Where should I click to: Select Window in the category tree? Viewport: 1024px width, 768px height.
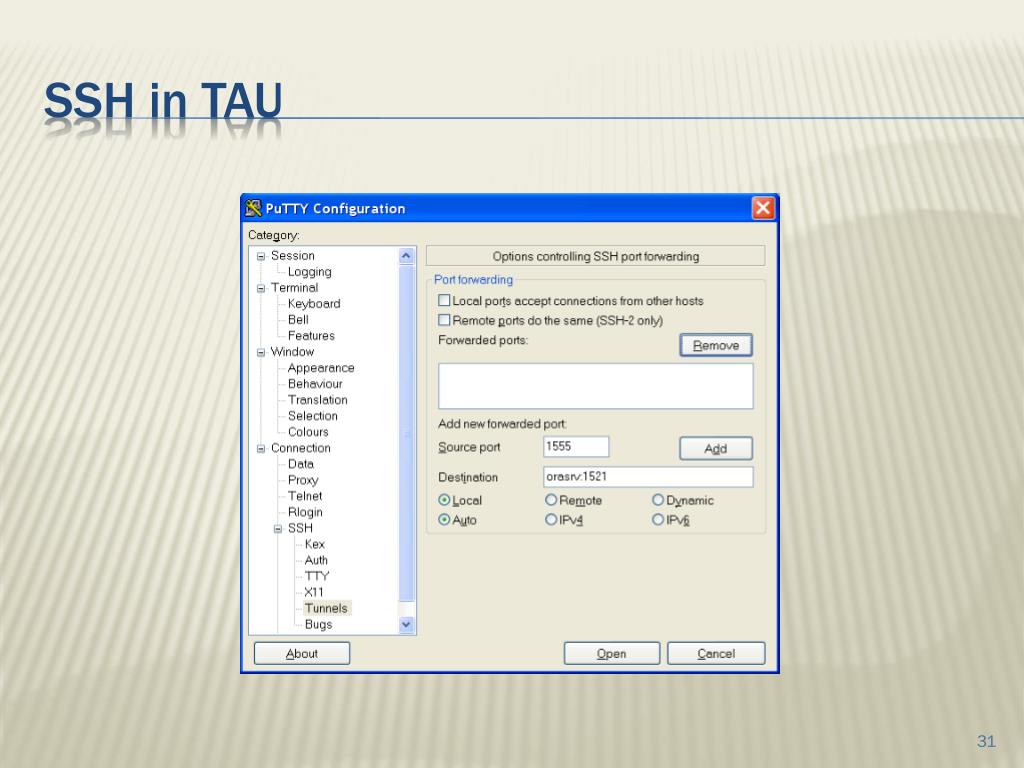(292, 352)
